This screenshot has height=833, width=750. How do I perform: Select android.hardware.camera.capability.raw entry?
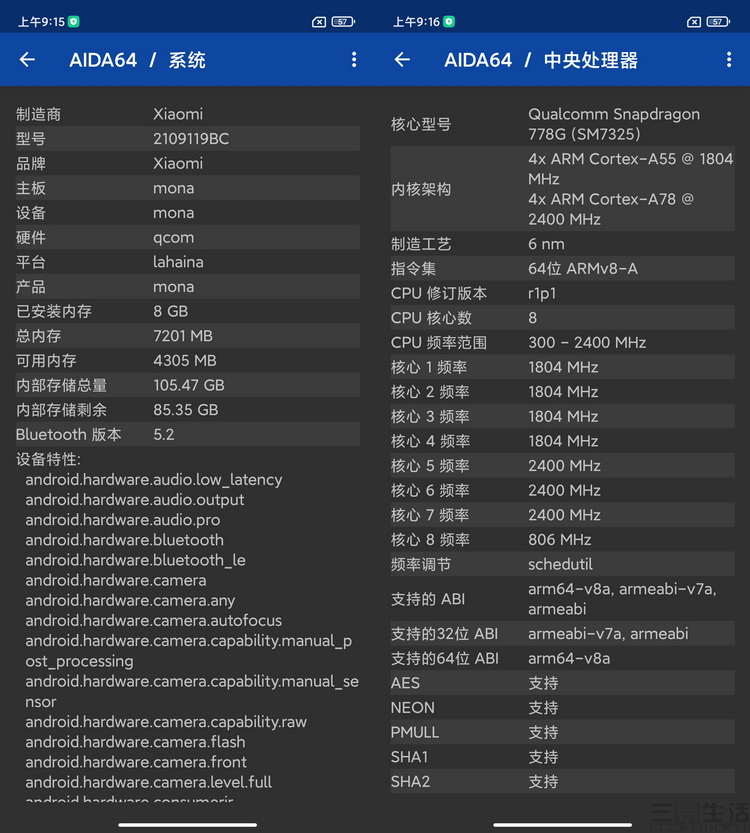pos(166,722)
